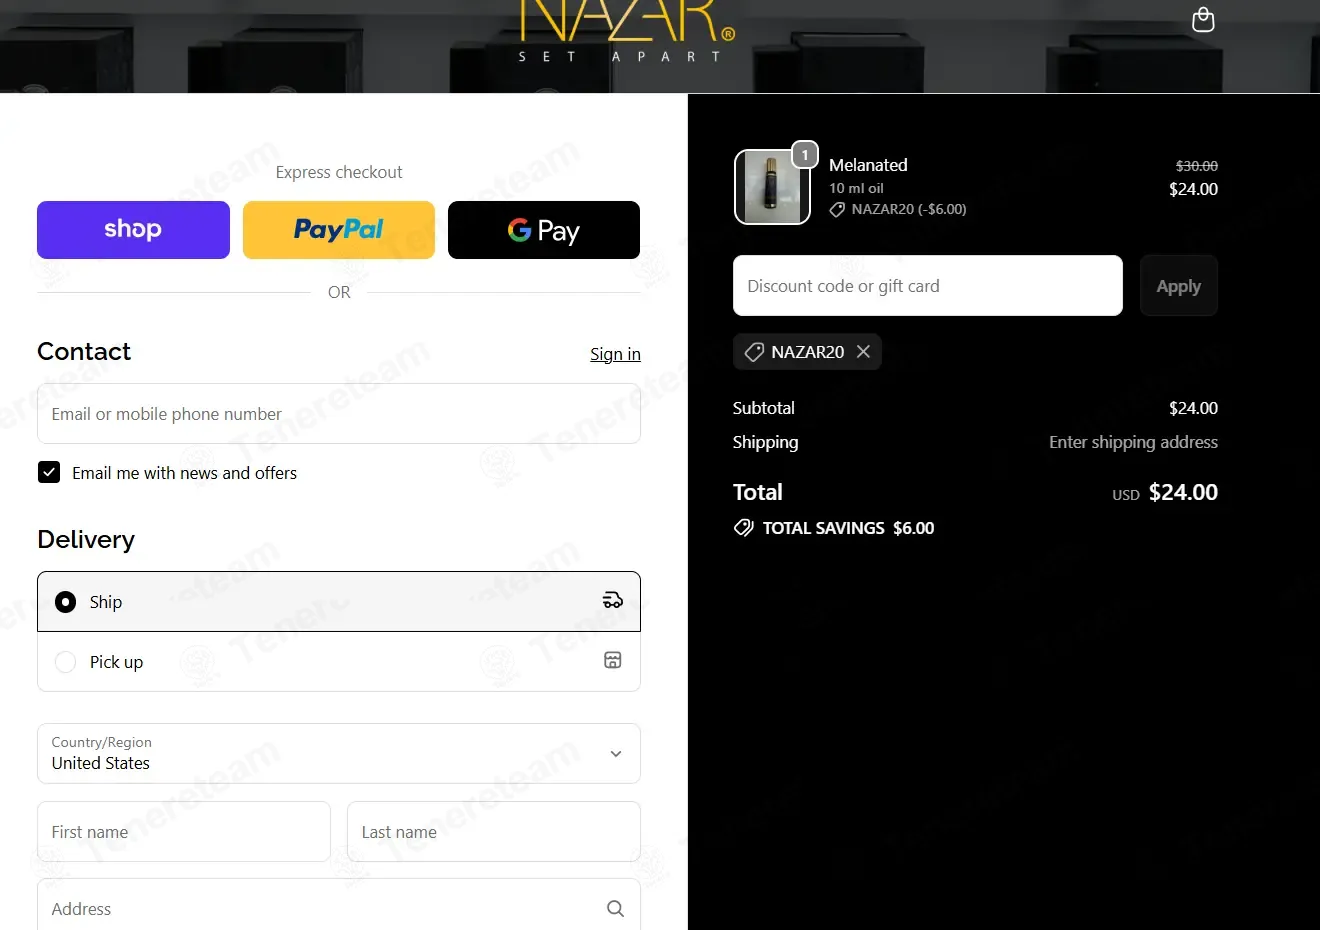1320x930 pixels.
Task: Click the Total amount $24.00
Action: coord(1183,492)
